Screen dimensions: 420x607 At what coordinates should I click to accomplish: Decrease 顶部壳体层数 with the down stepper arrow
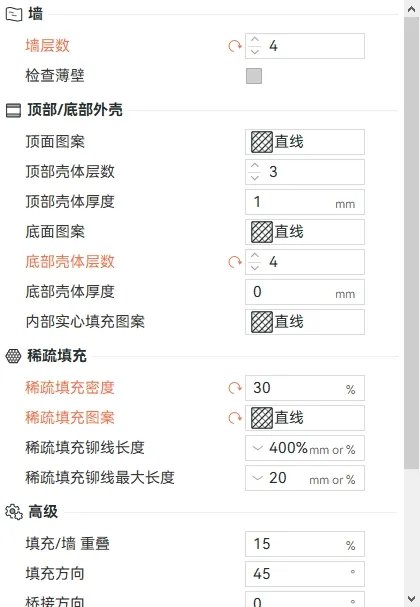255,178
